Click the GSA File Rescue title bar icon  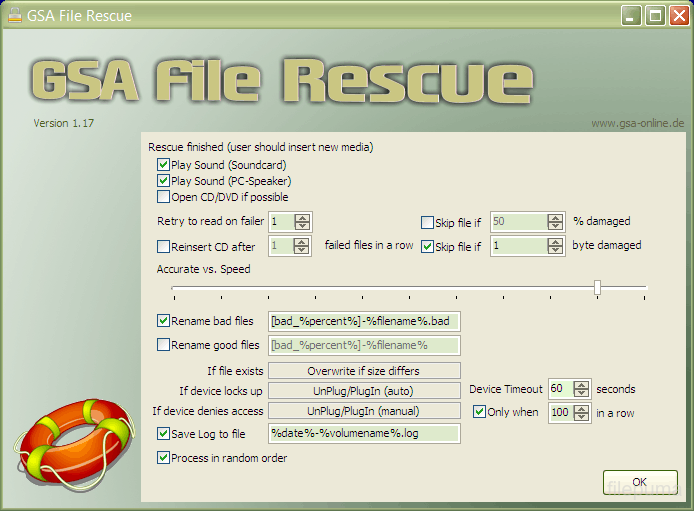tap(14, 16)
